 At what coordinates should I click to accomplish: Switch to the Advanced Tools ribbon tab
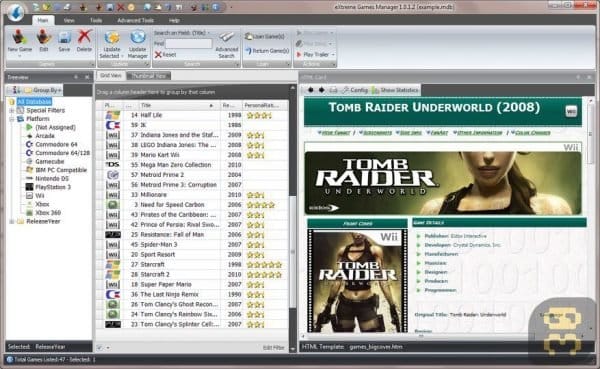tap(135, 20)
